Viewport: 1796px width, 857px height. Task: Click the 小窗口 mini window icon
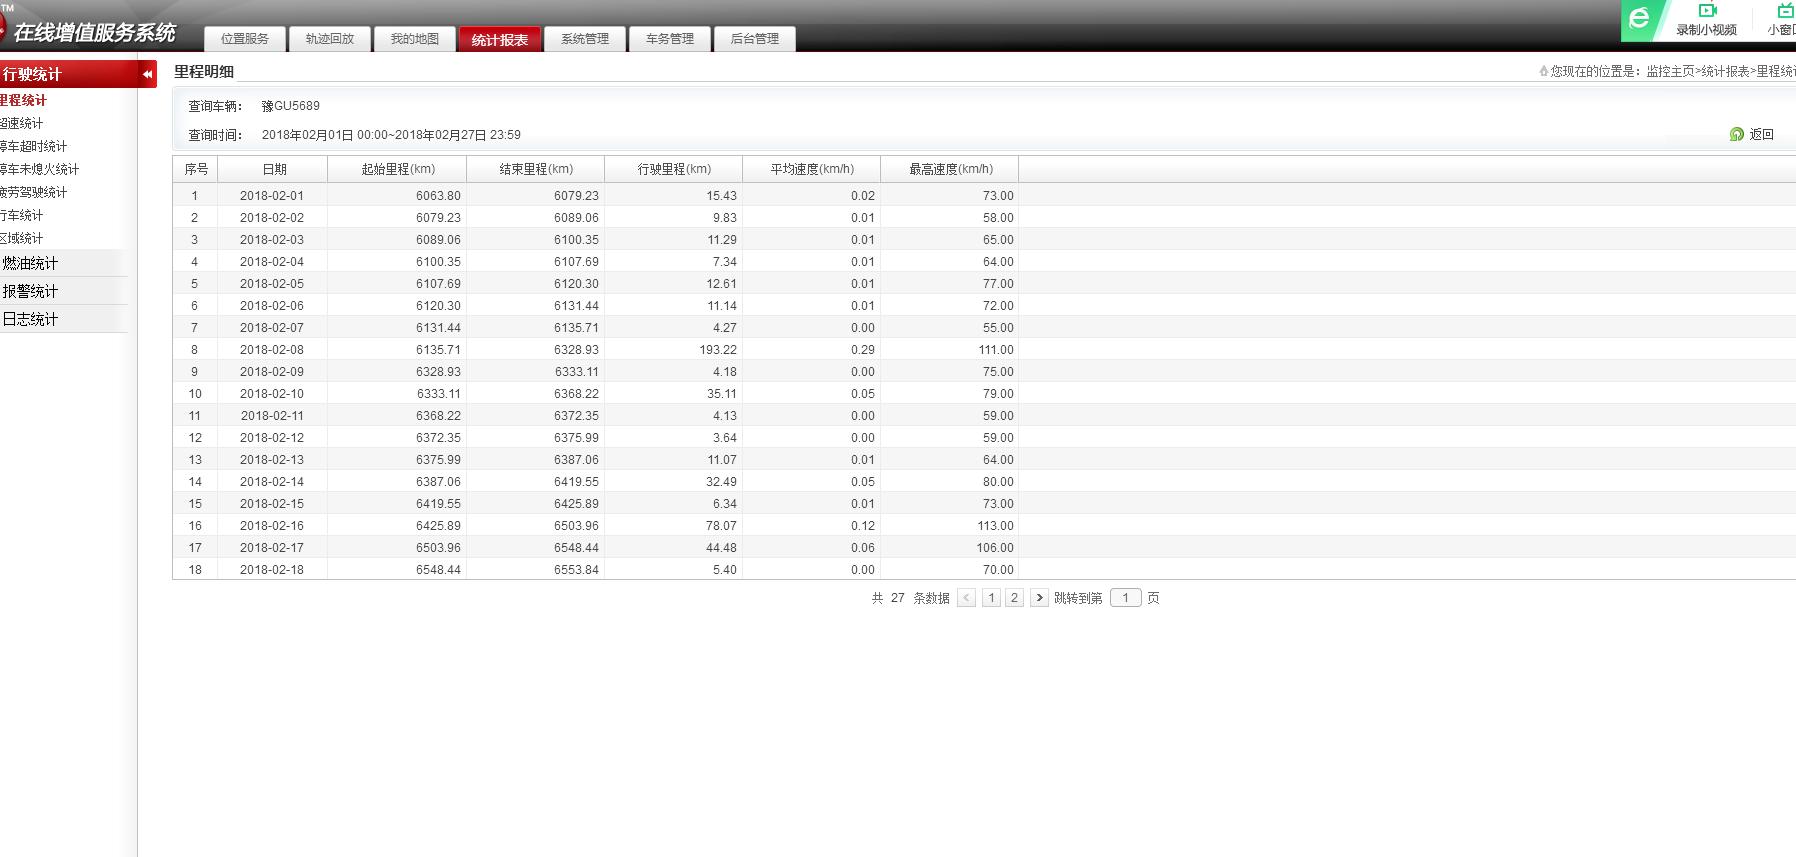(x=1784, y=11)
